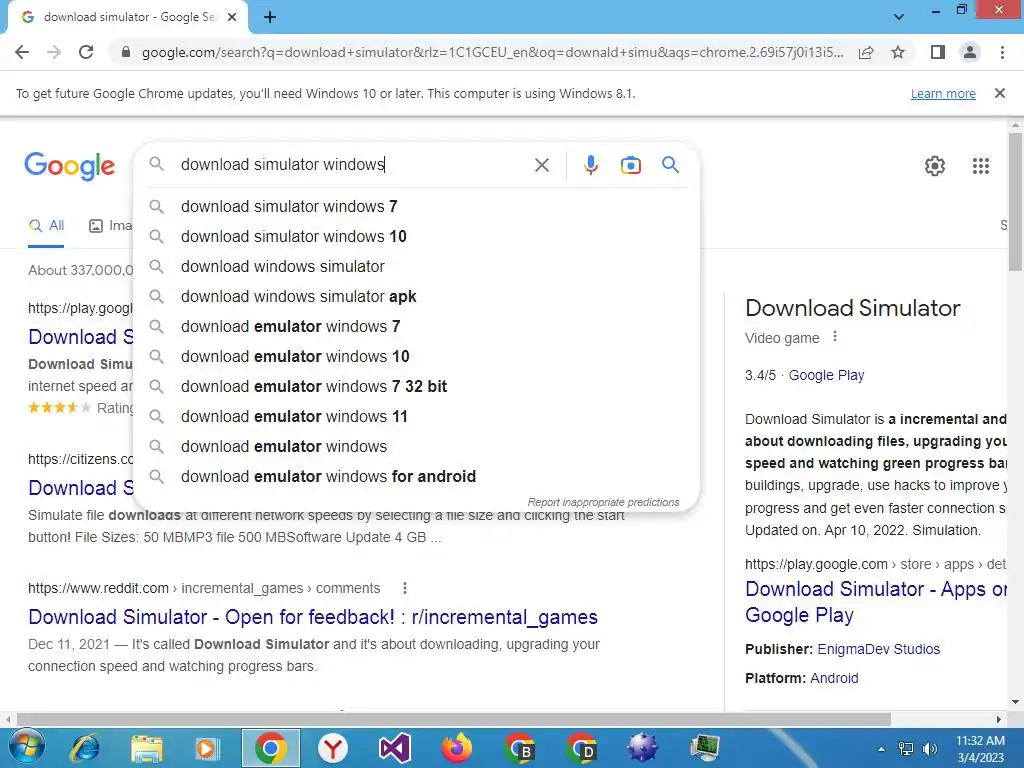Pick suggestion download emulator windows 10

click(417, 357)
